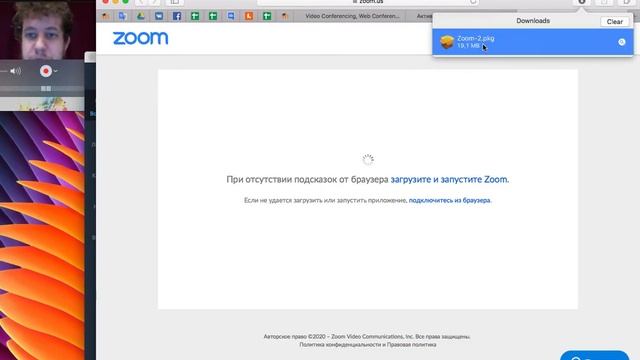
Task: Start recording with the red record button
Action: click(x=46, y=71)
